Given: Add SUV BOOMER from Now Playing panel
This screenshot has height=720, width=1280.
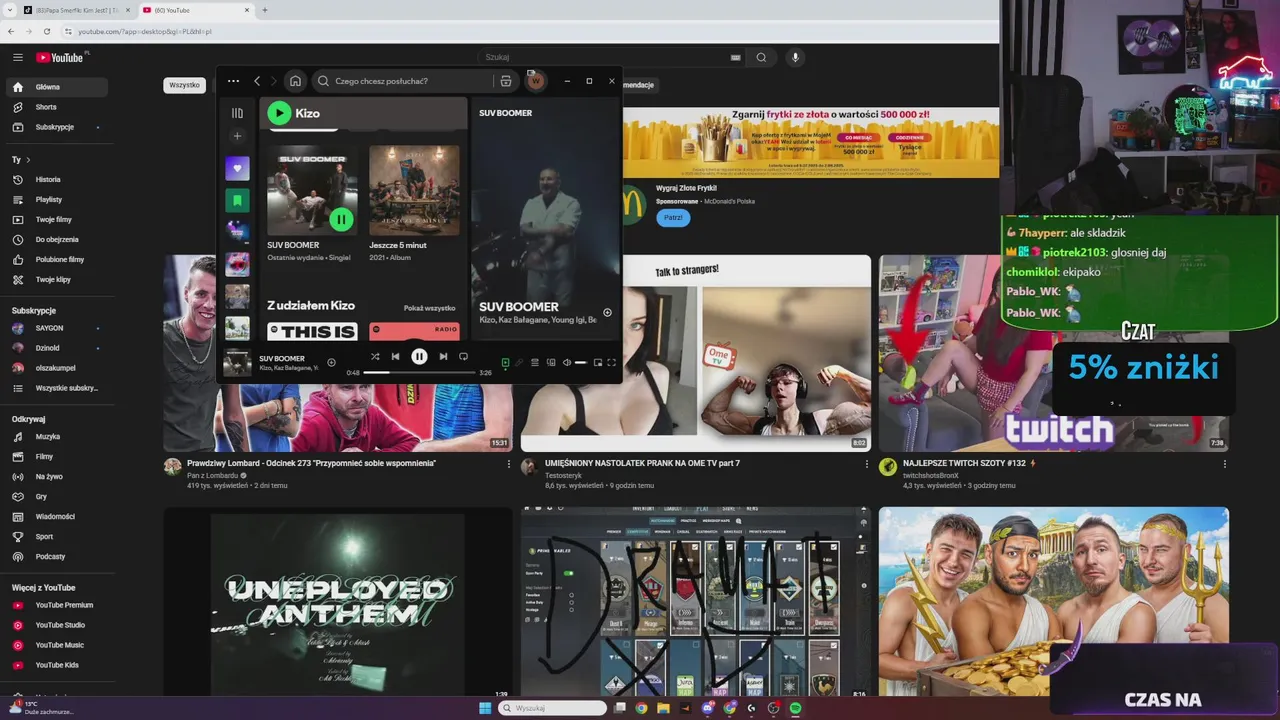Looking at the screenshot, I should (x=607, y=312).
